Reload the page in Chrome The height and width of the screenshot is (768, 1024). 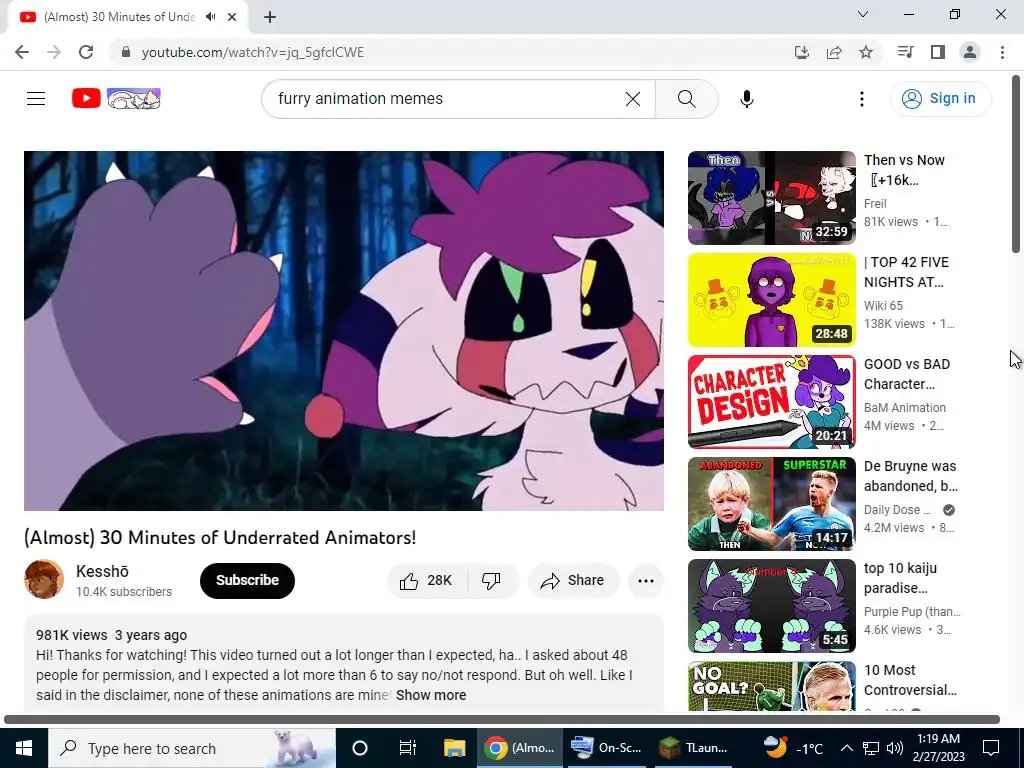pos(86,52)
